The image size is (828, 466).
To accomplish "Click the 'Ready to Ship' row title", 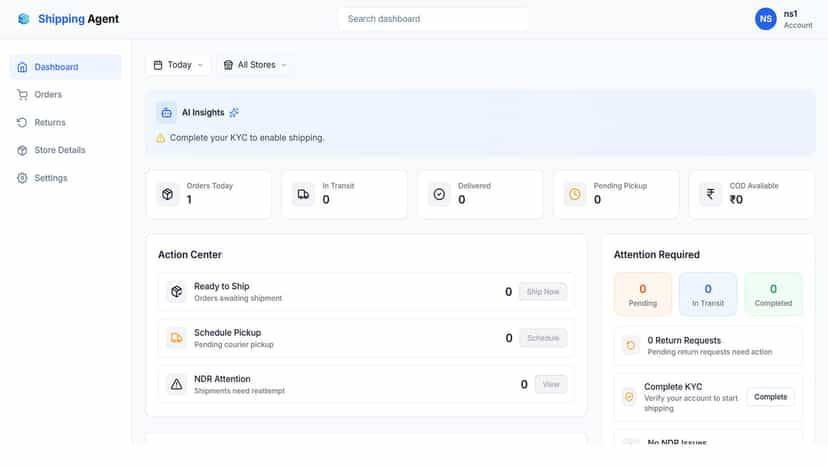I will tap(221, 286).
